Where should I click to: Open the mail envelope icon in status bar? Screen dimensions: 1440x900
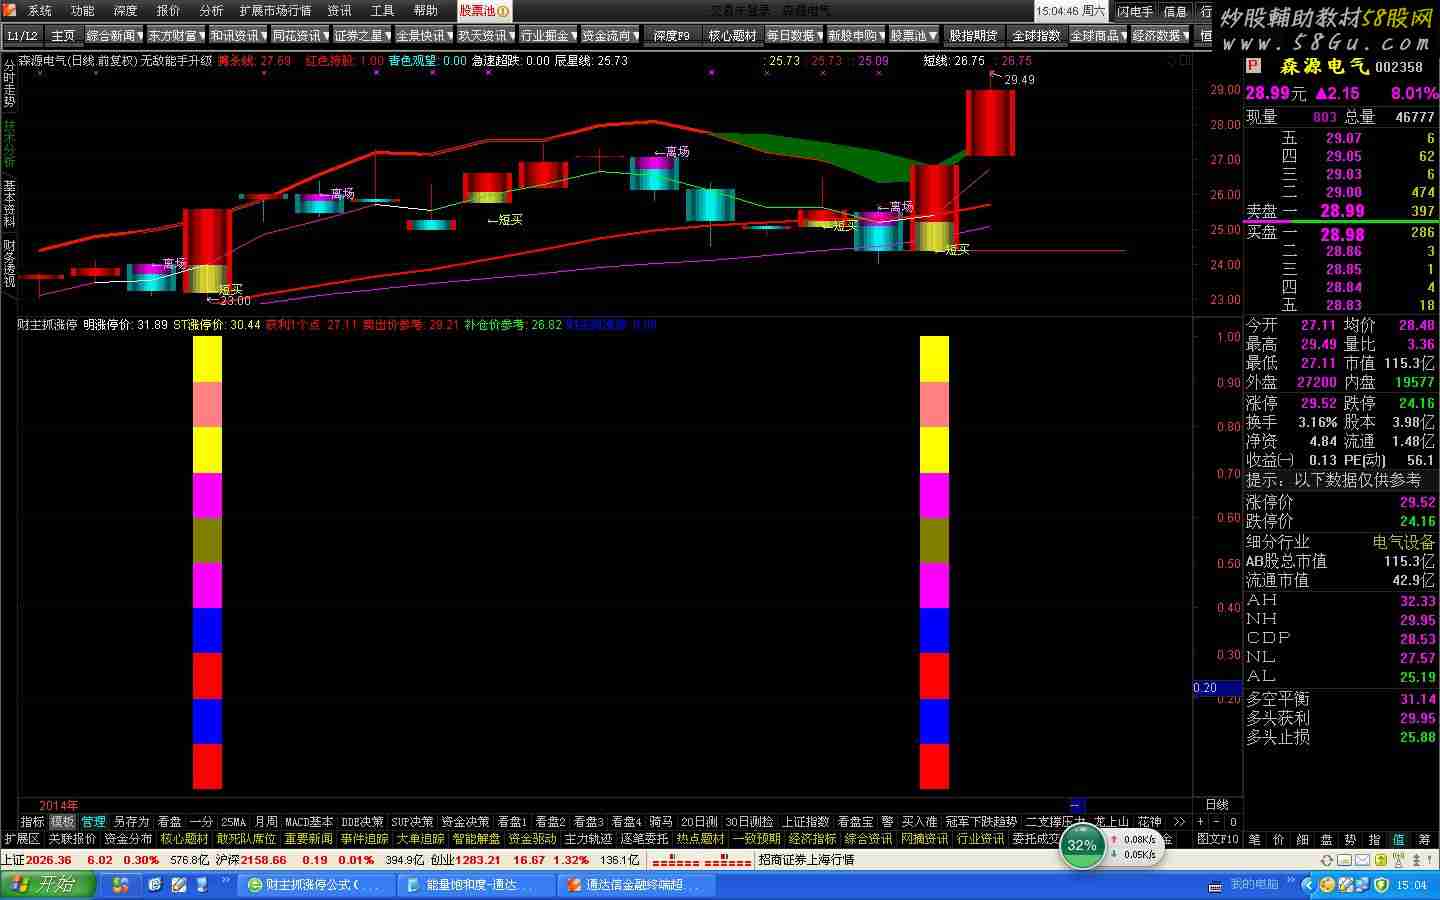coord(1366,860)
